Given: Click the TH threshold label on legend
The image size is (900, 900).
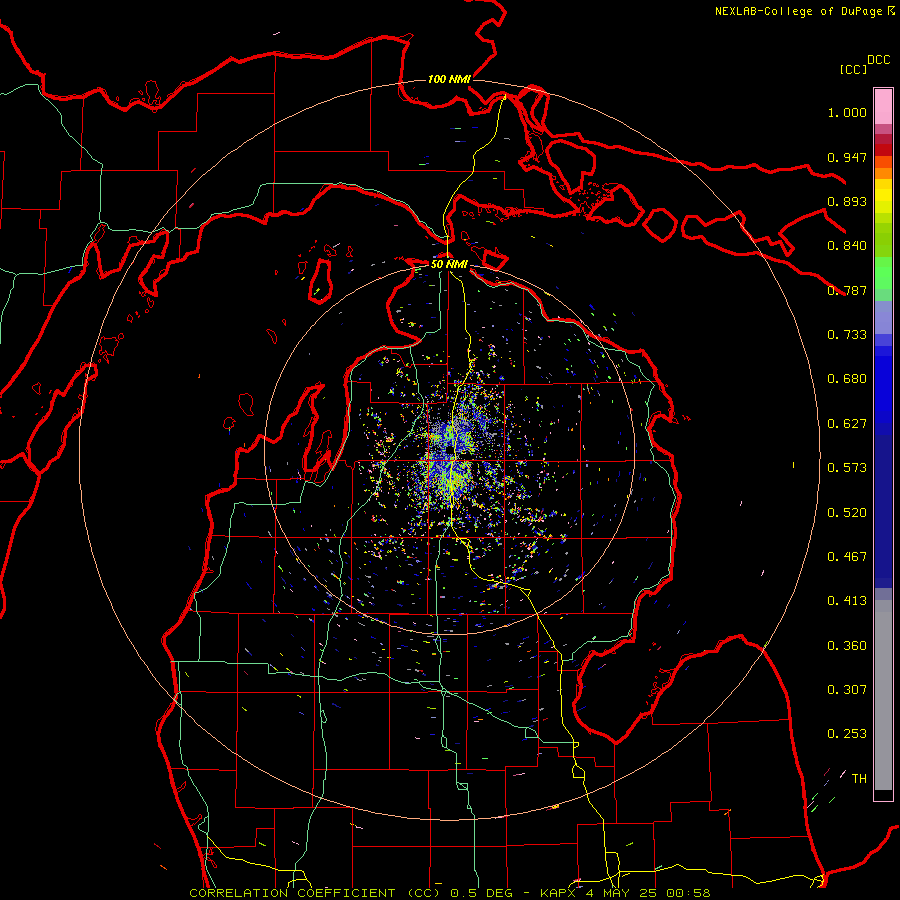Looking at the screenshot, I should click(x=859, y=779).
